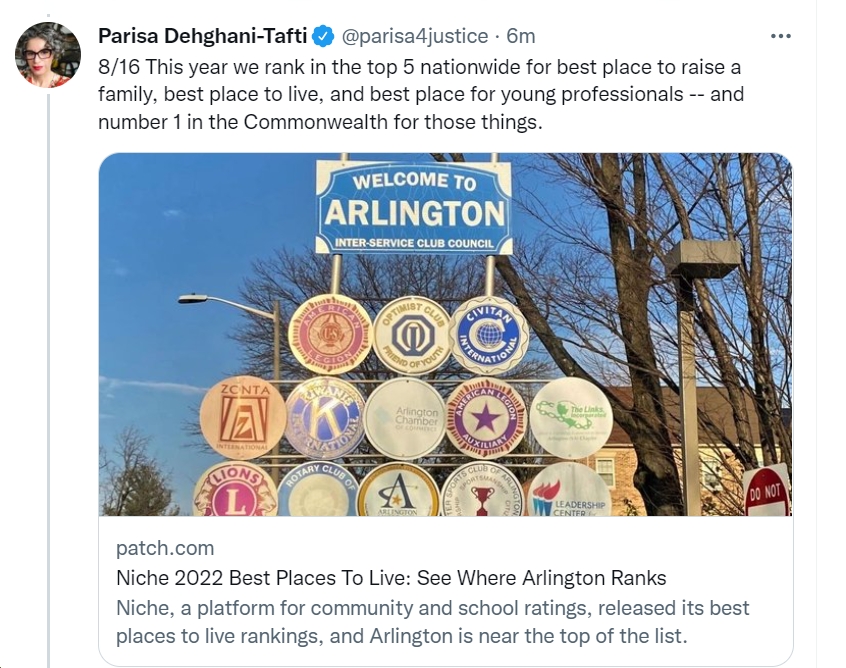Open the Parisa Dehghani-Tafti display name
The image size is (846, 668).
(203, 36)
